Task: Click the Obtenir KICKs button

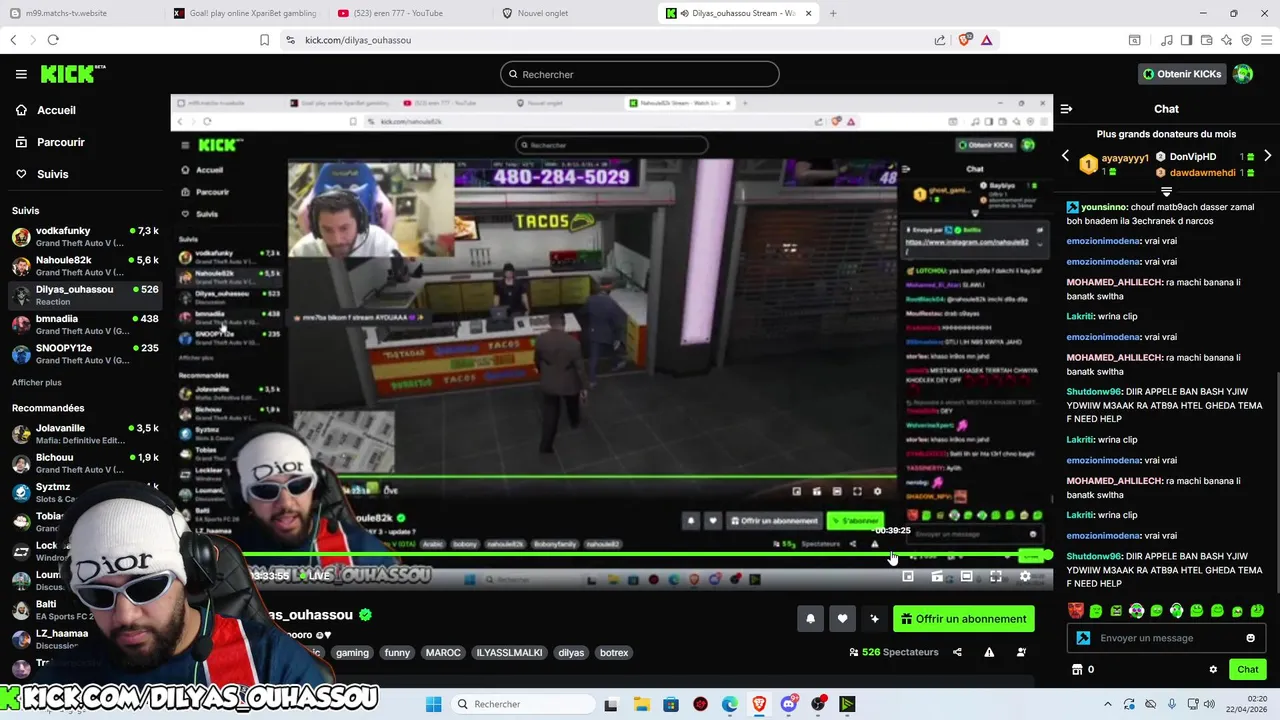Action: 1182,74
